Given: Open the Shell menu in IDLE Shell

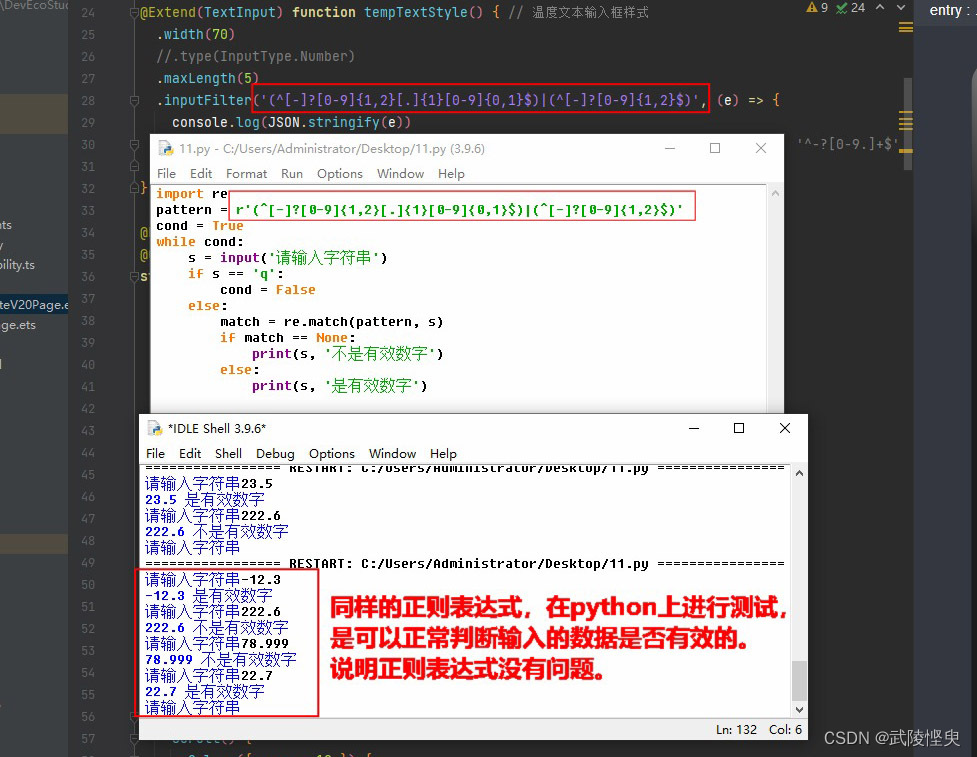Looking at the screenshot, I should (228, 454).
